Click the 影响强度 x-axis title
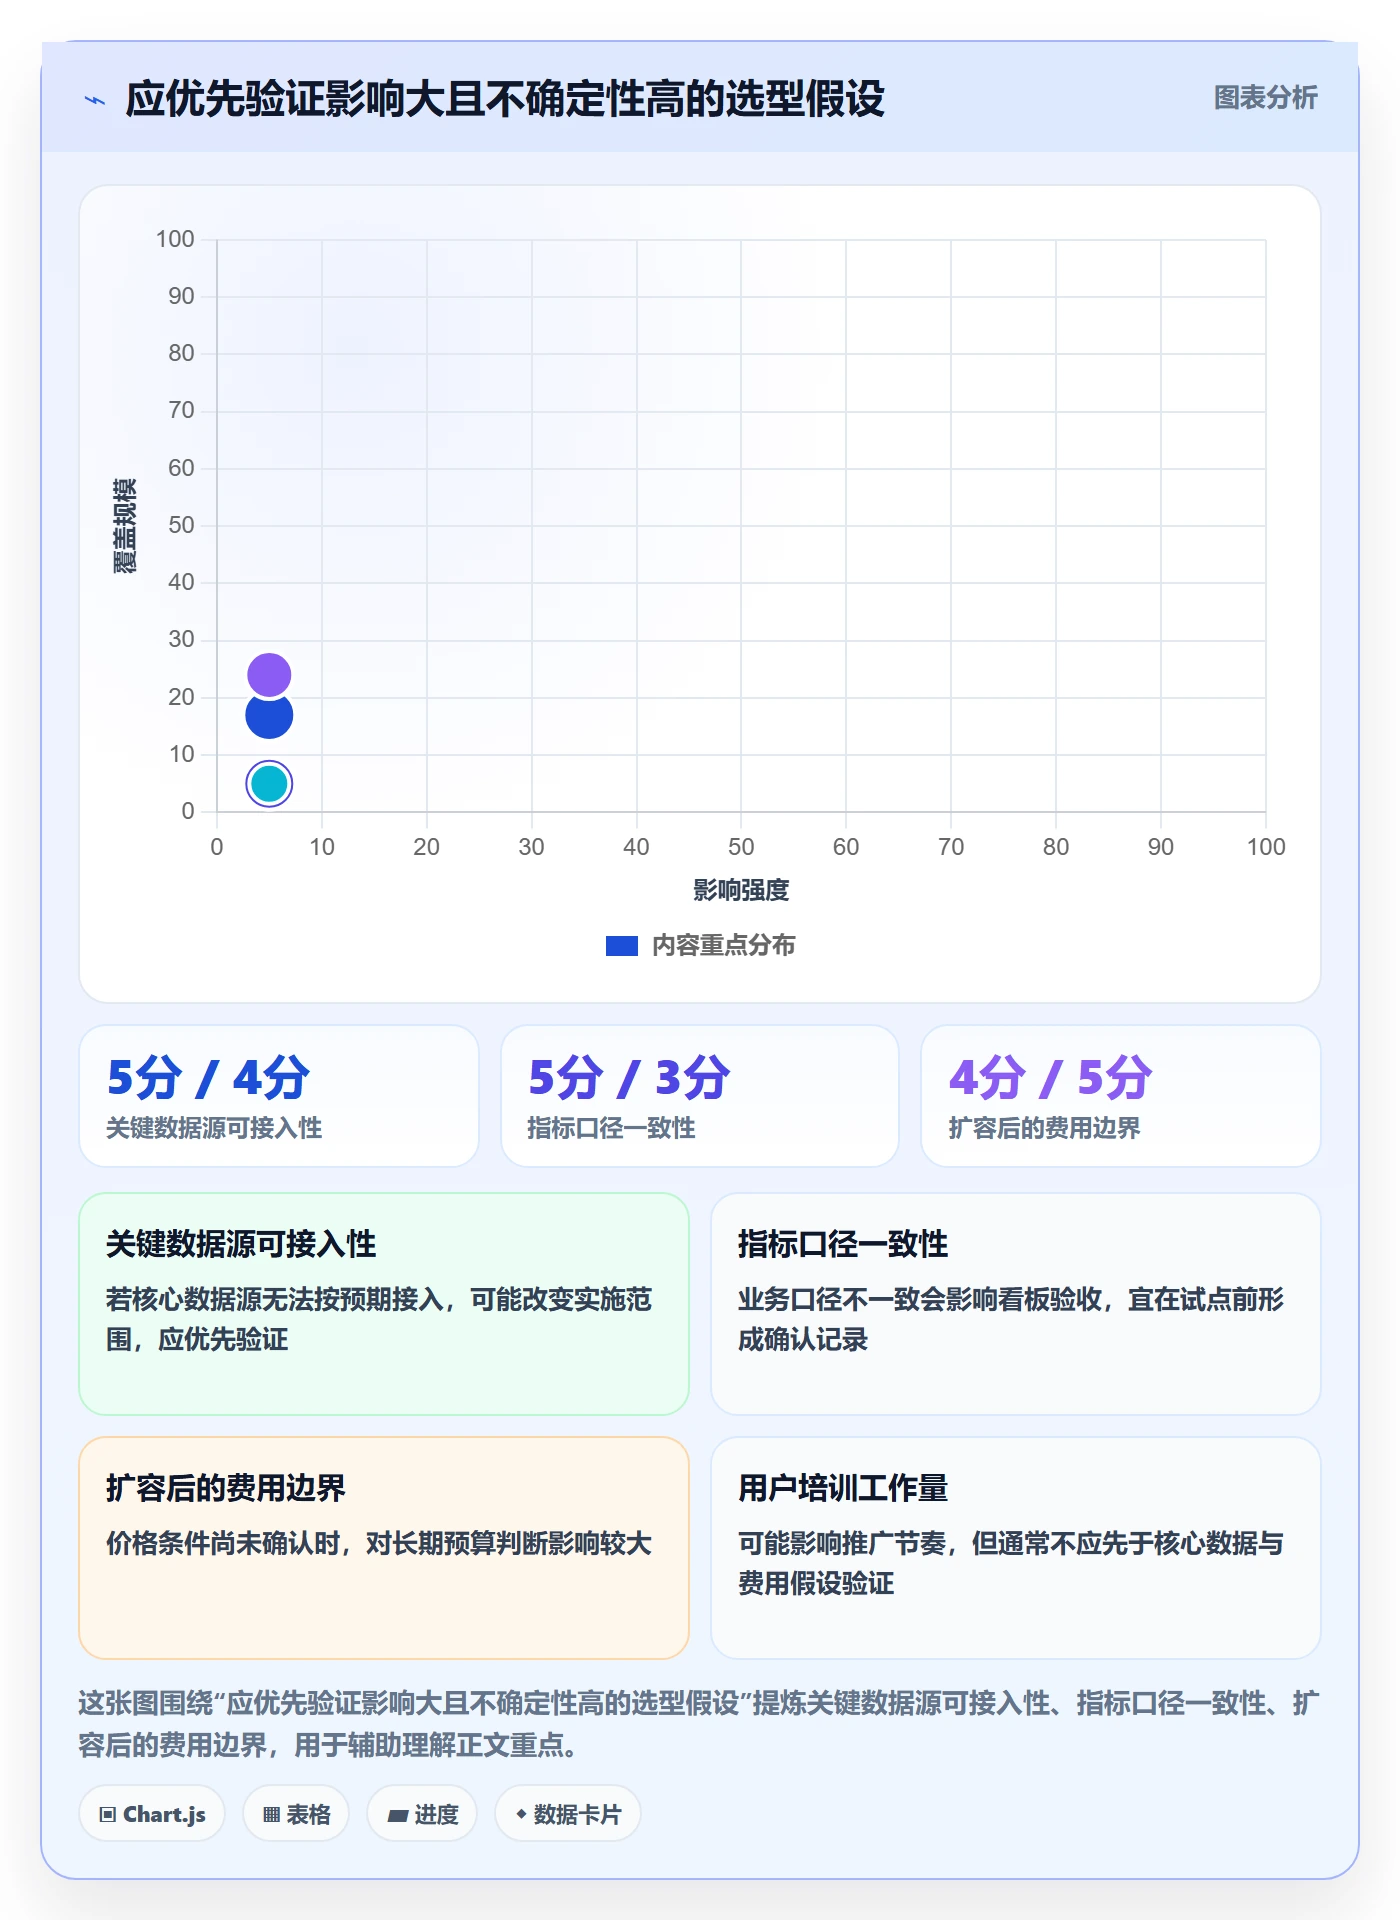The width and height of the screenshot is (1400, 1920). pyautogui.click(x=741, y=890)
